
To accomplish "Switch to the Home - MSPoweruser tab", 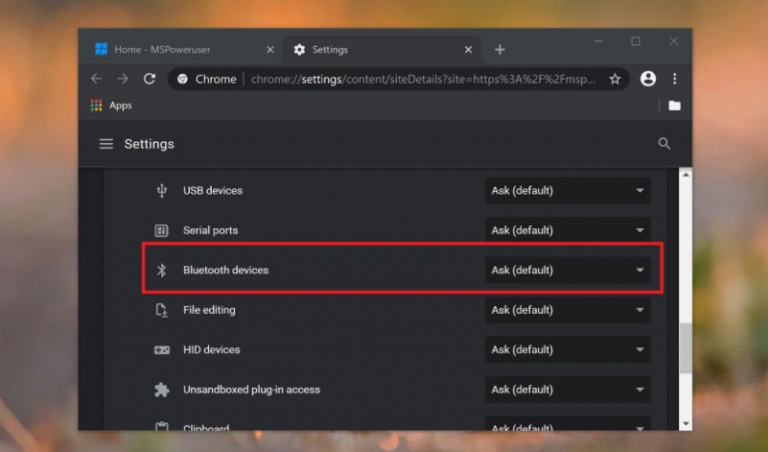I will coord(181,49).
